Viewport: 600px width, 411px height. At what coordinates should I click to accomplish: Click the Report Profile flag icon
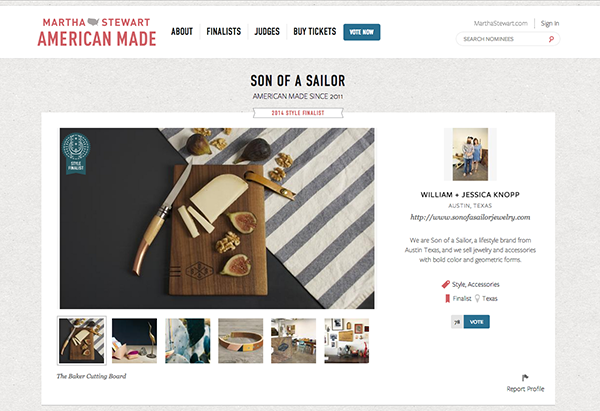[x=525, y=378]
